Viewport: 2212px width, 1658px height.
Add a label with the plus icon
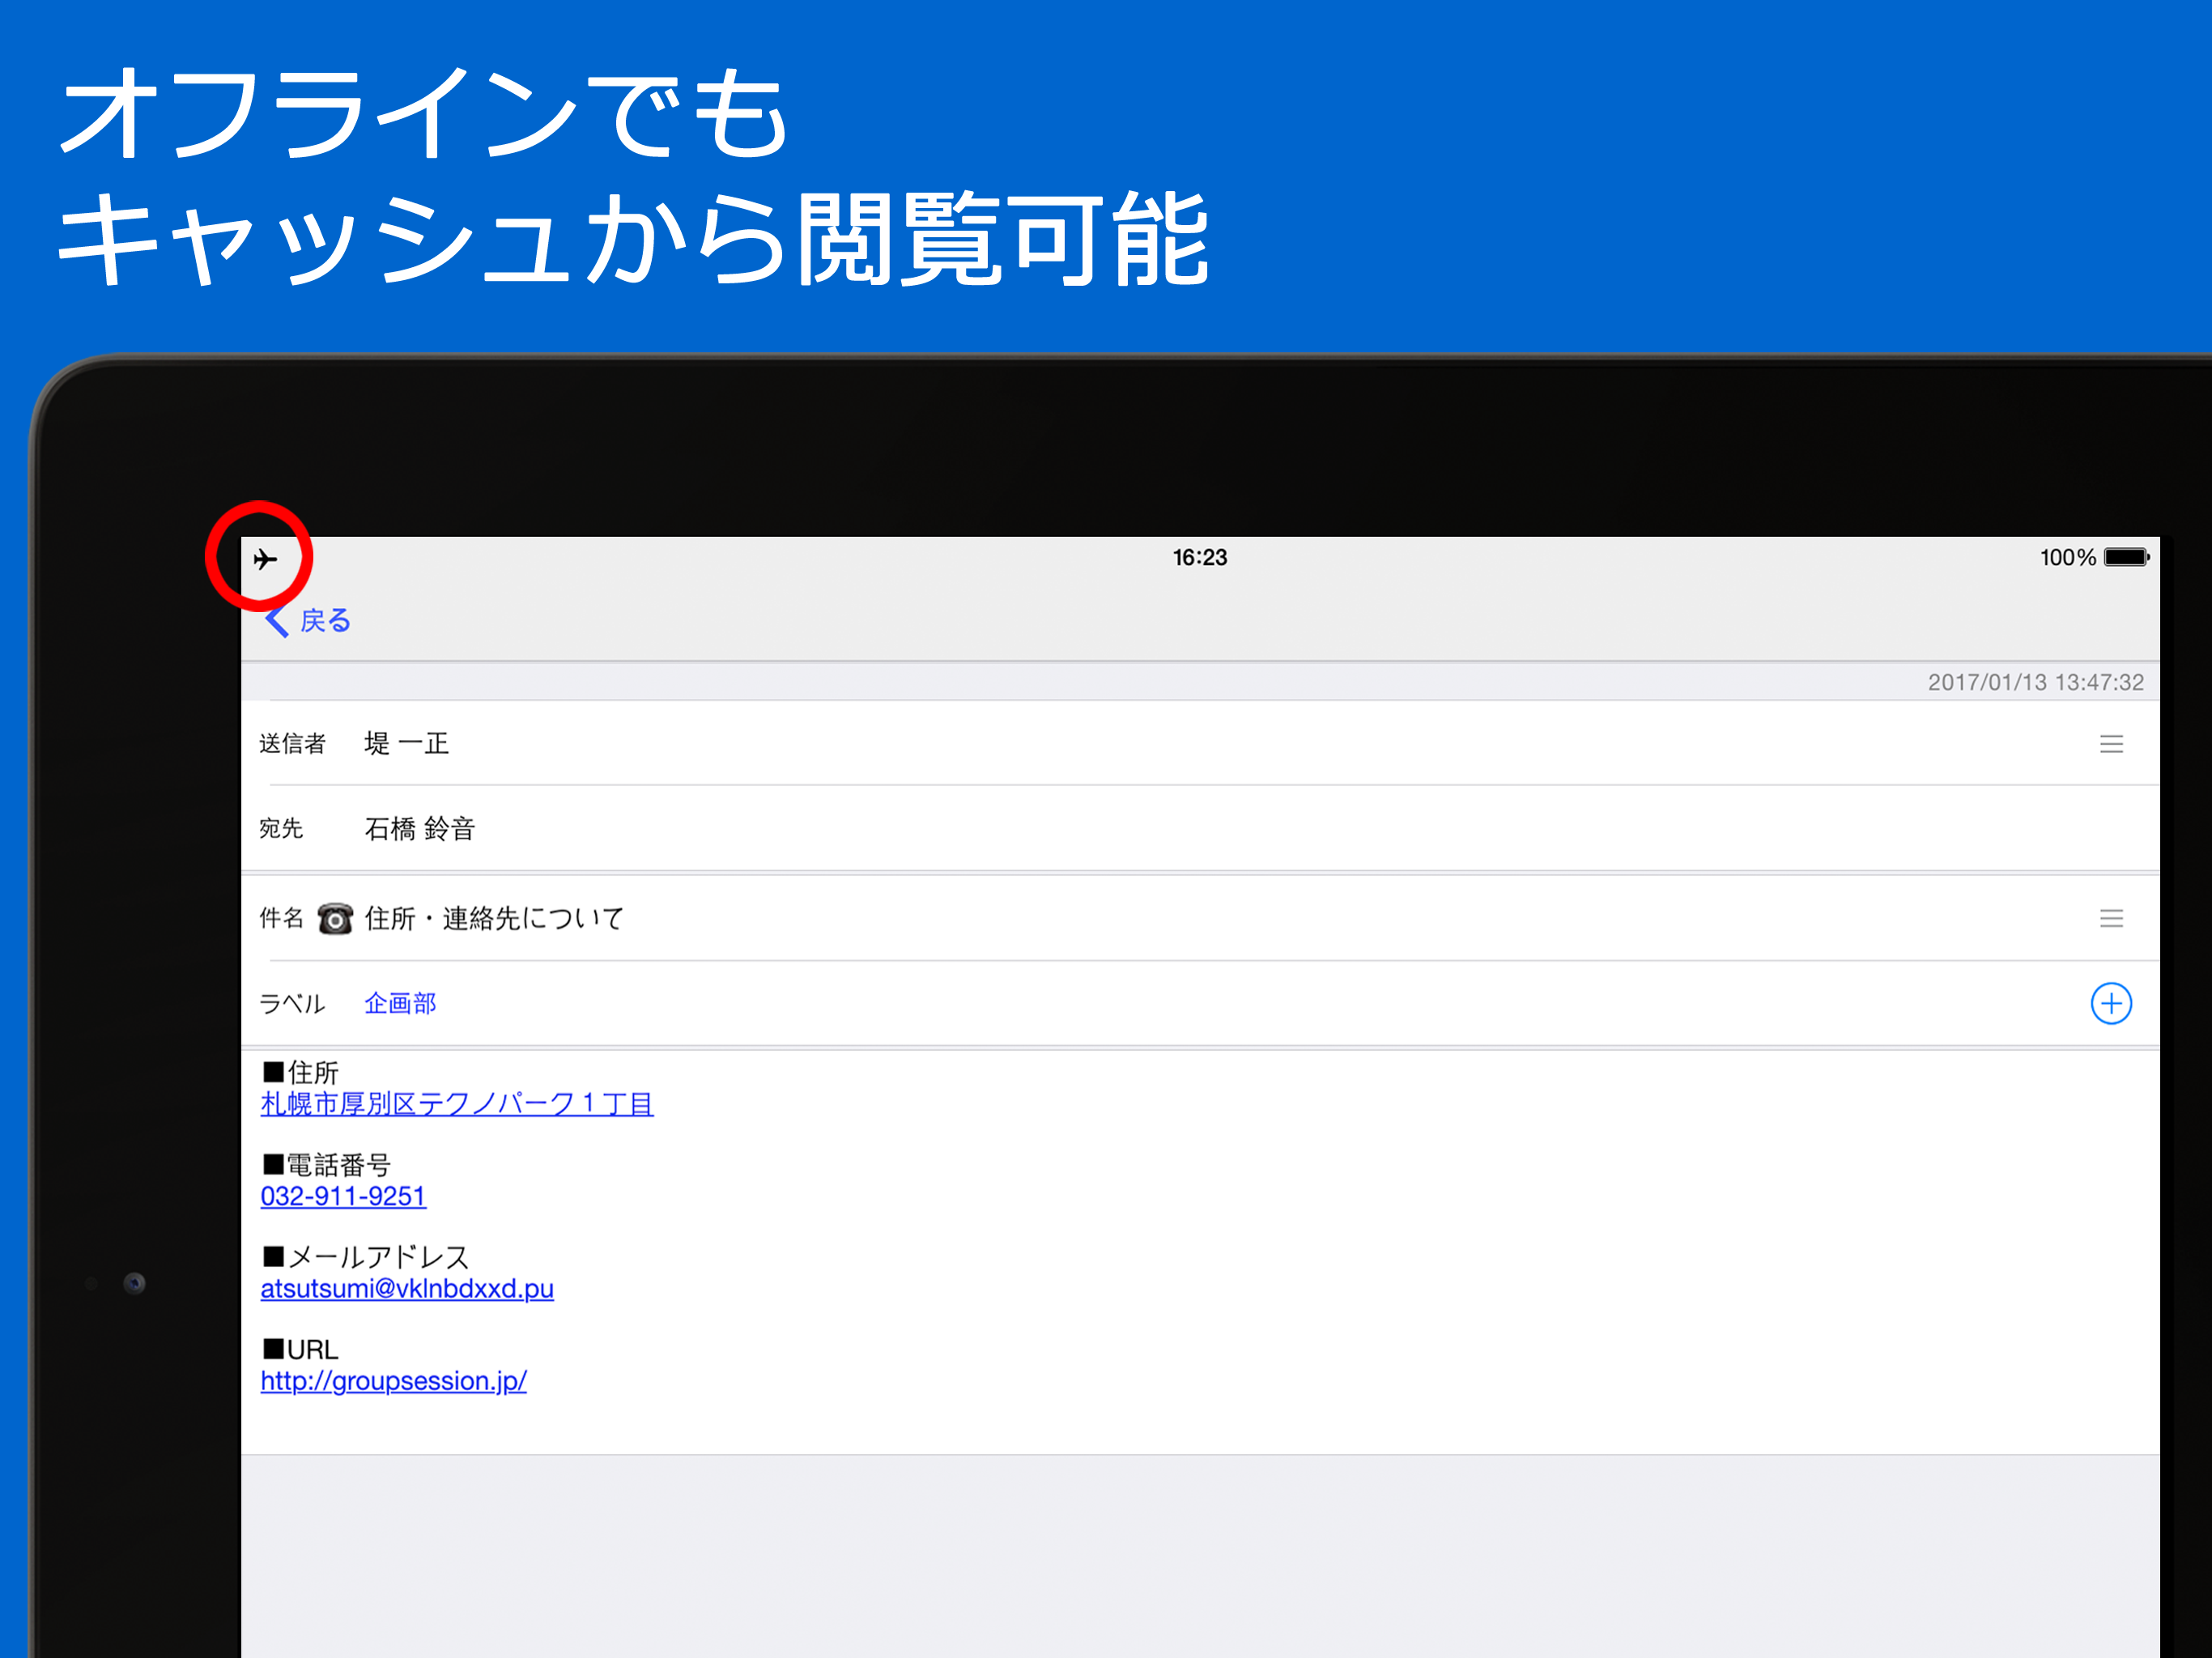pos(2111,1003)
